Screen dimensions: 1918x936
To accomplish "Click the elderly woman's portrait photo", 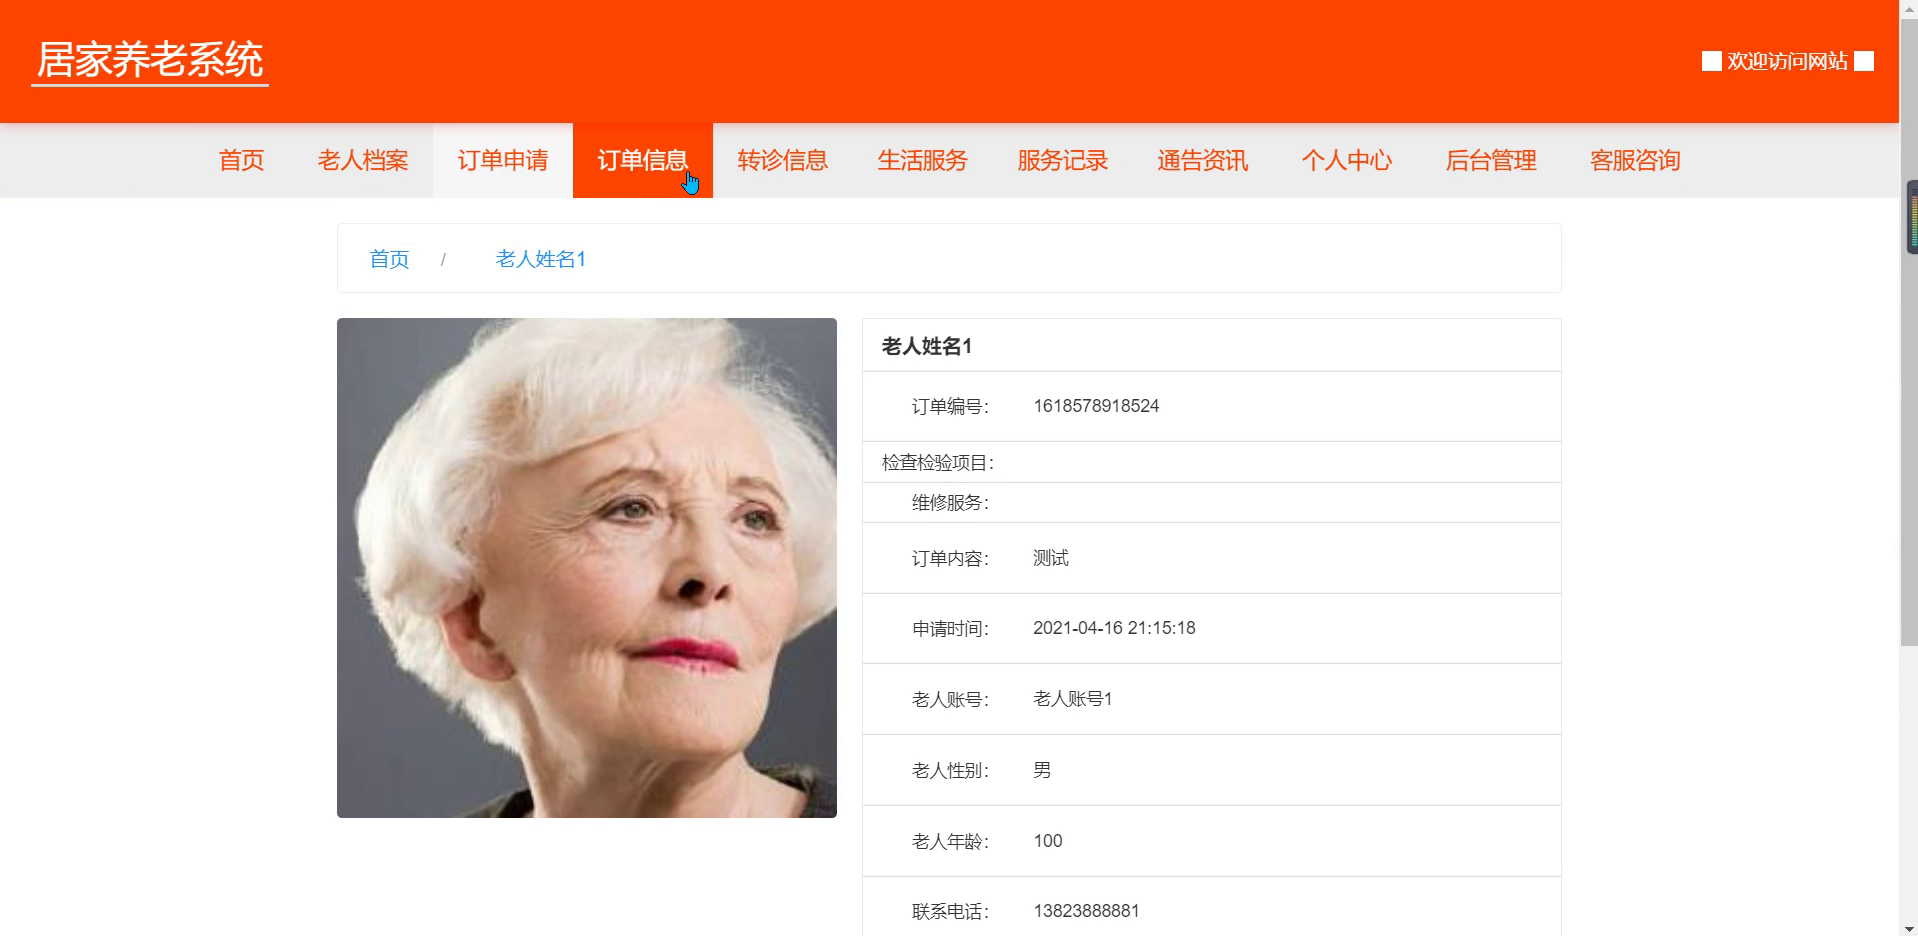I will tap(587, 568).
